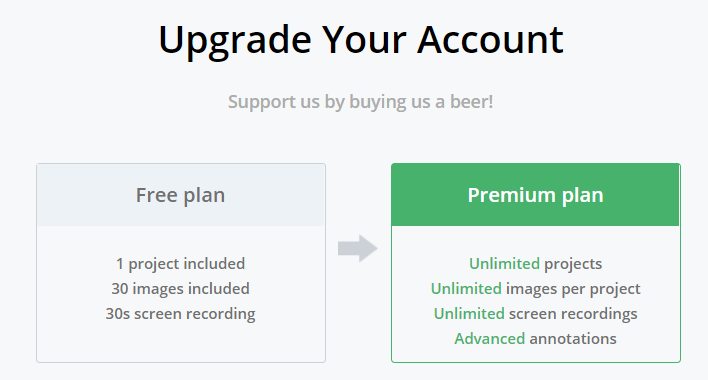Click the word 'Account' in the title
Screen dimensions: 708x380
(x=490, y=40)
